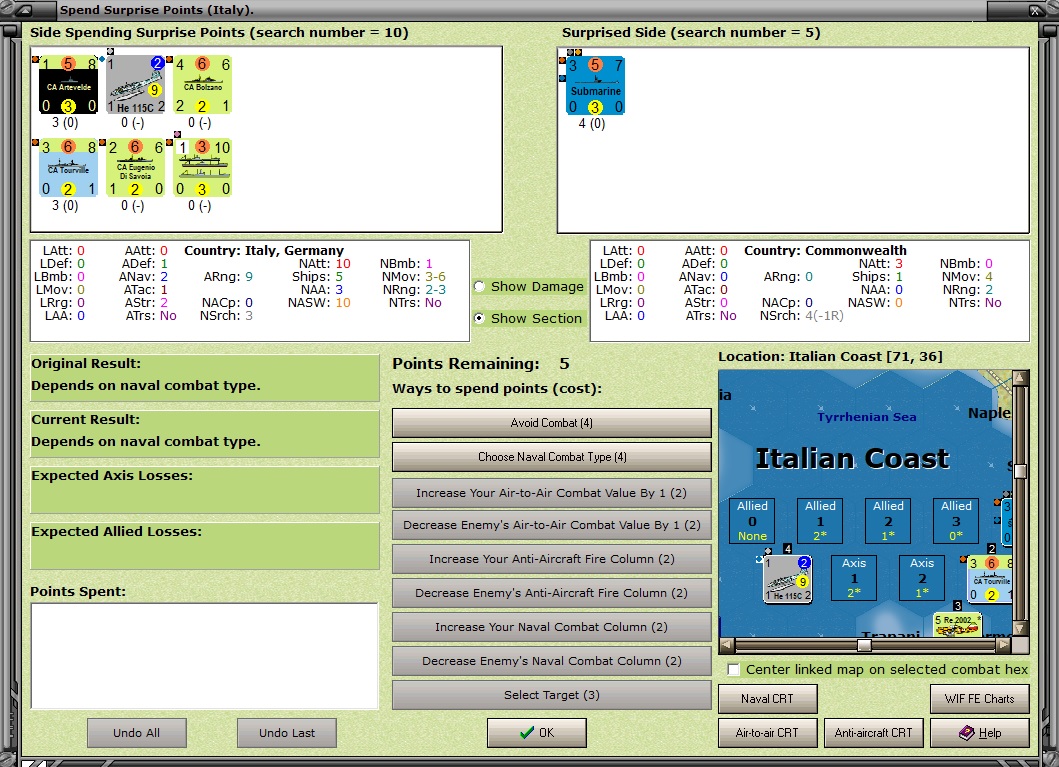
Task: Select the CA Artevelde ship counter
Action: click(x=68, y=85)
